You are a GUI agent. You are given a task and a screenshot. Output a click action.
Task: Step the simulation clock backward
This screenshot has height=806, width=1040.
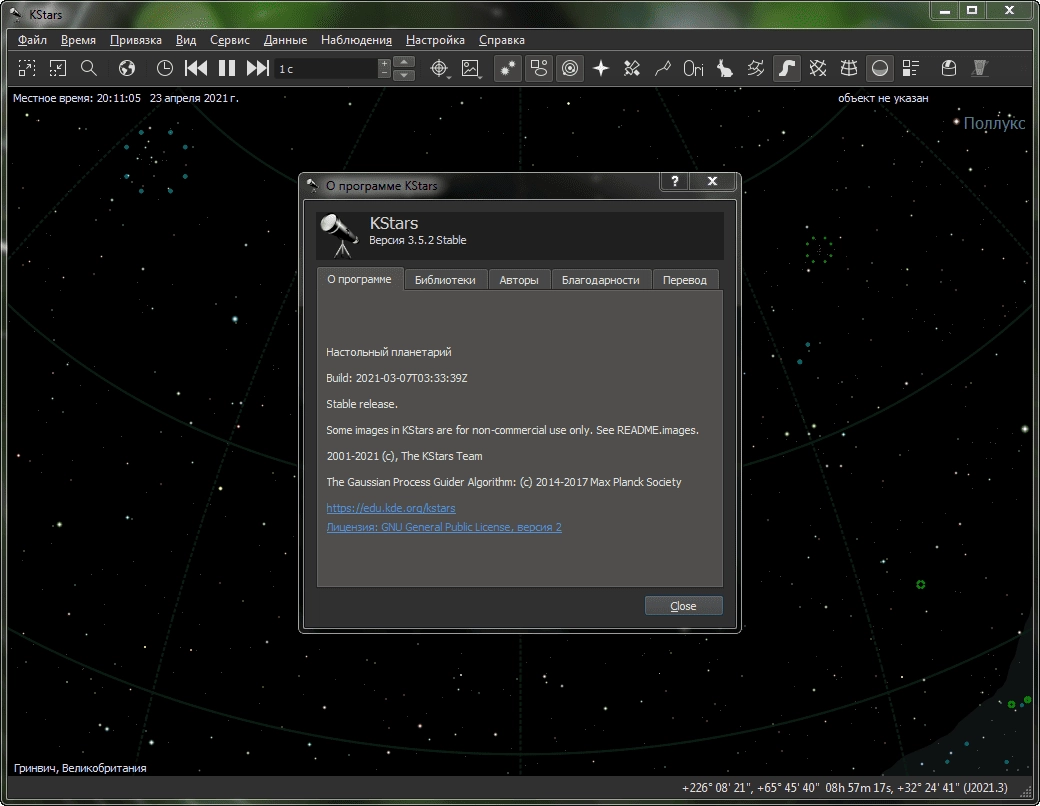[x=196, y=68]
